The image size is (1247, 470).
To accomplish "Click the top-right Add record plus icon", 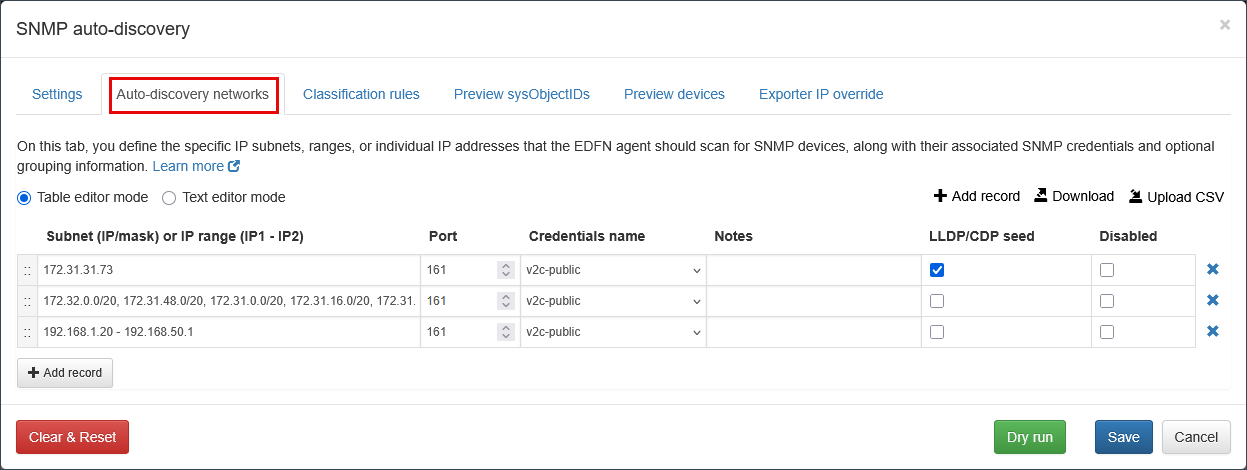I will pyautogui.click(x=940, y=196).
